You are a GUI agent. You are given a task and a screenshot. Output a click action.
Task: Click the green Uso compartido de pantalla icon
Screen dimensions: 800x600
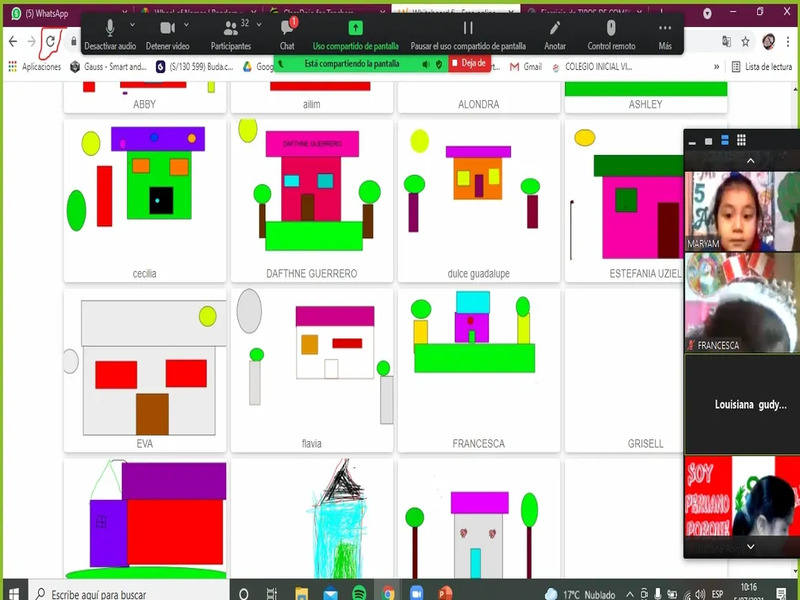click(355, 28)
